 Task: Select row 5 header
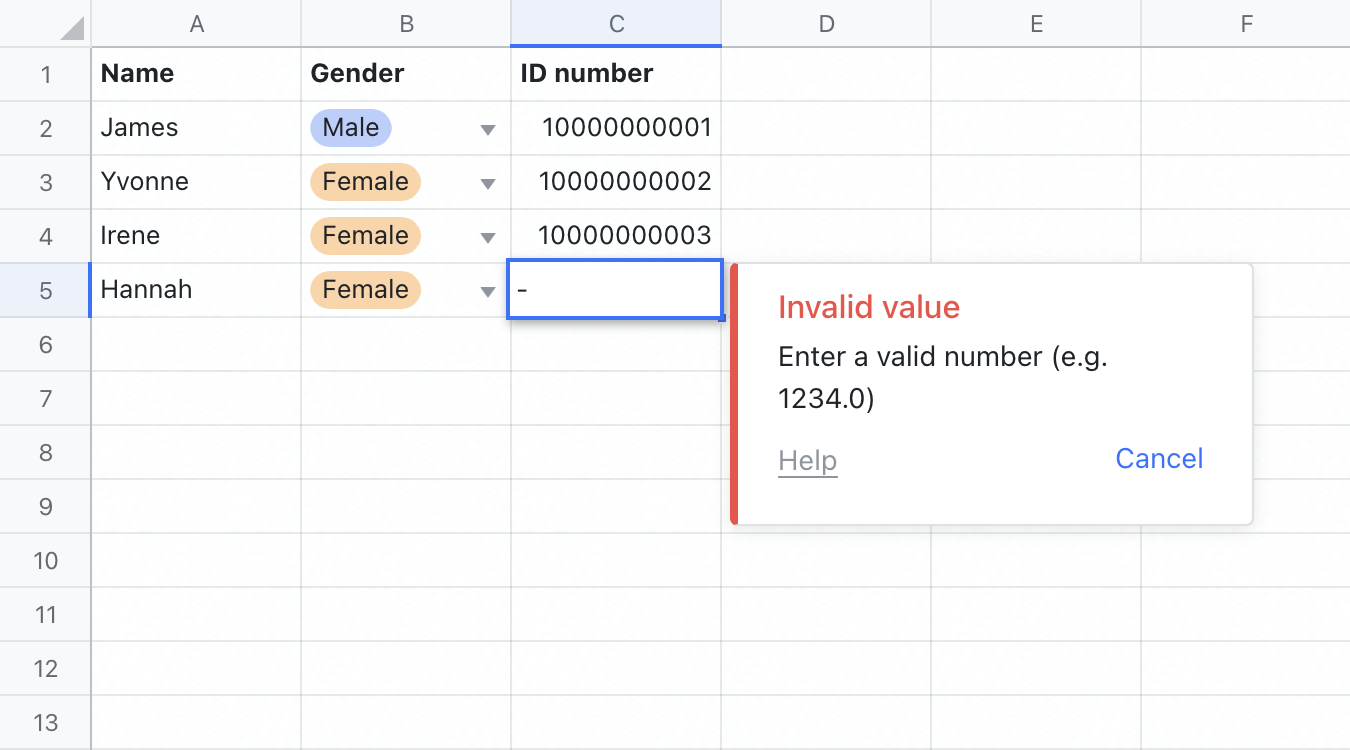pos(45,290)
